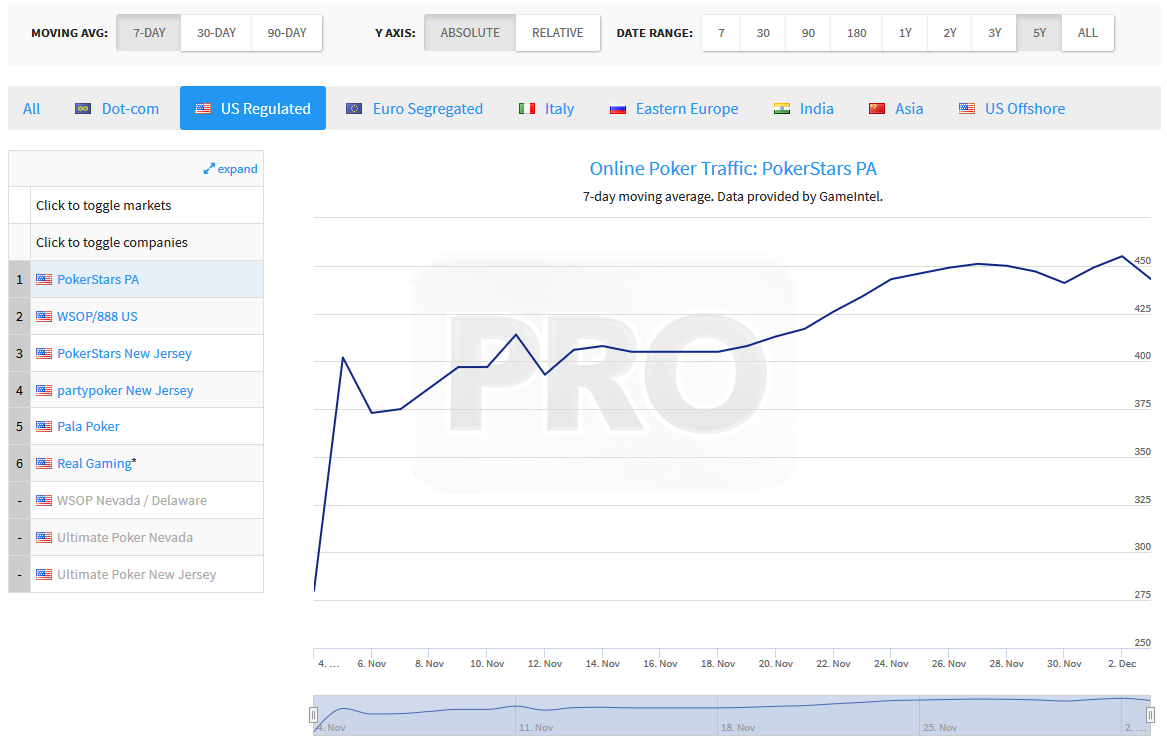This screenshot has width=1167, height=751.
Task: Set date range to 30 days
Action: 763,33
